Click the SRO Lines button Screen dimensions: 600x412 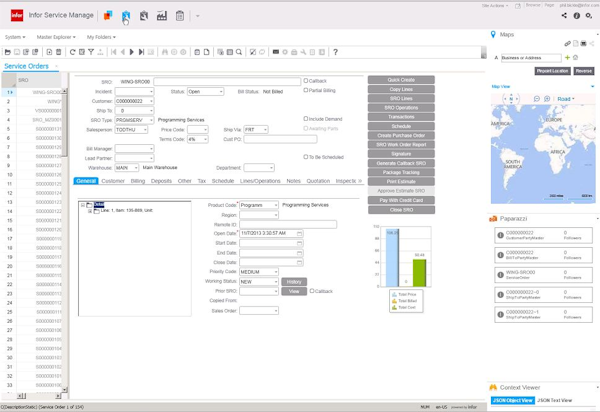coord(401,98)
